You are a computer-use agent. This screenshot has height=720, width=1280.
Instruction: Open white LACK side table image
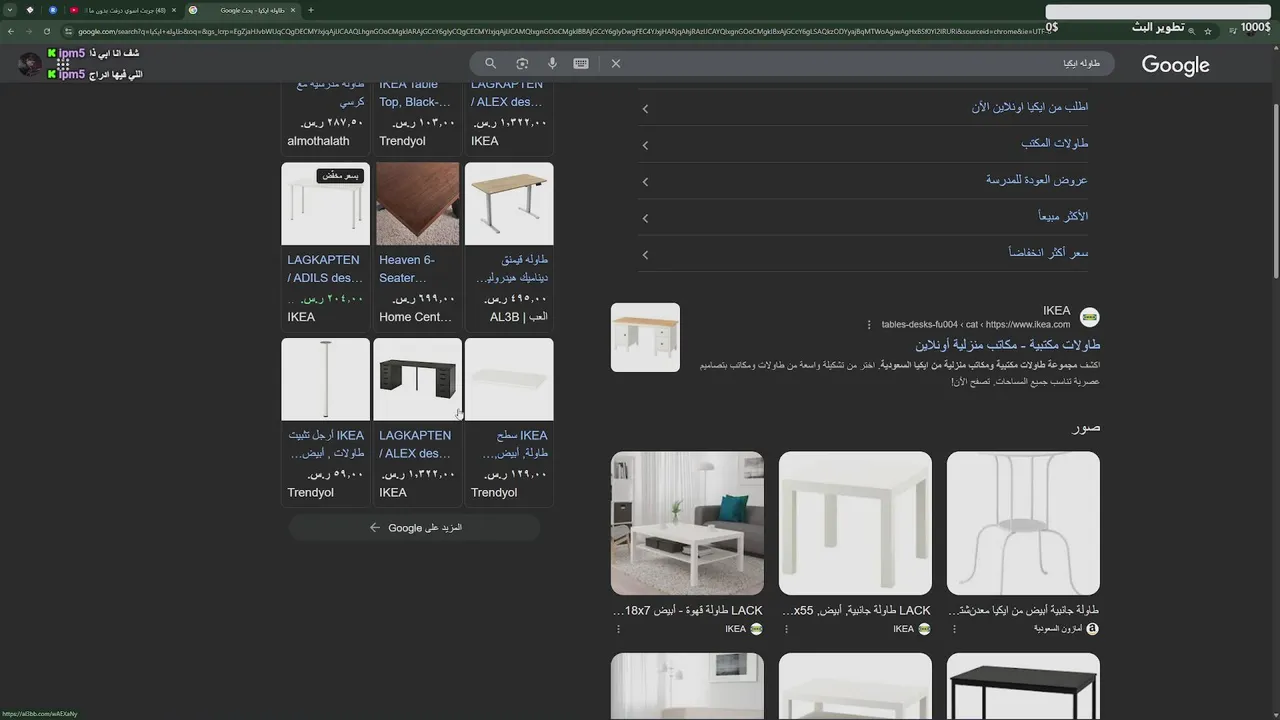click(x=855, y=523)
